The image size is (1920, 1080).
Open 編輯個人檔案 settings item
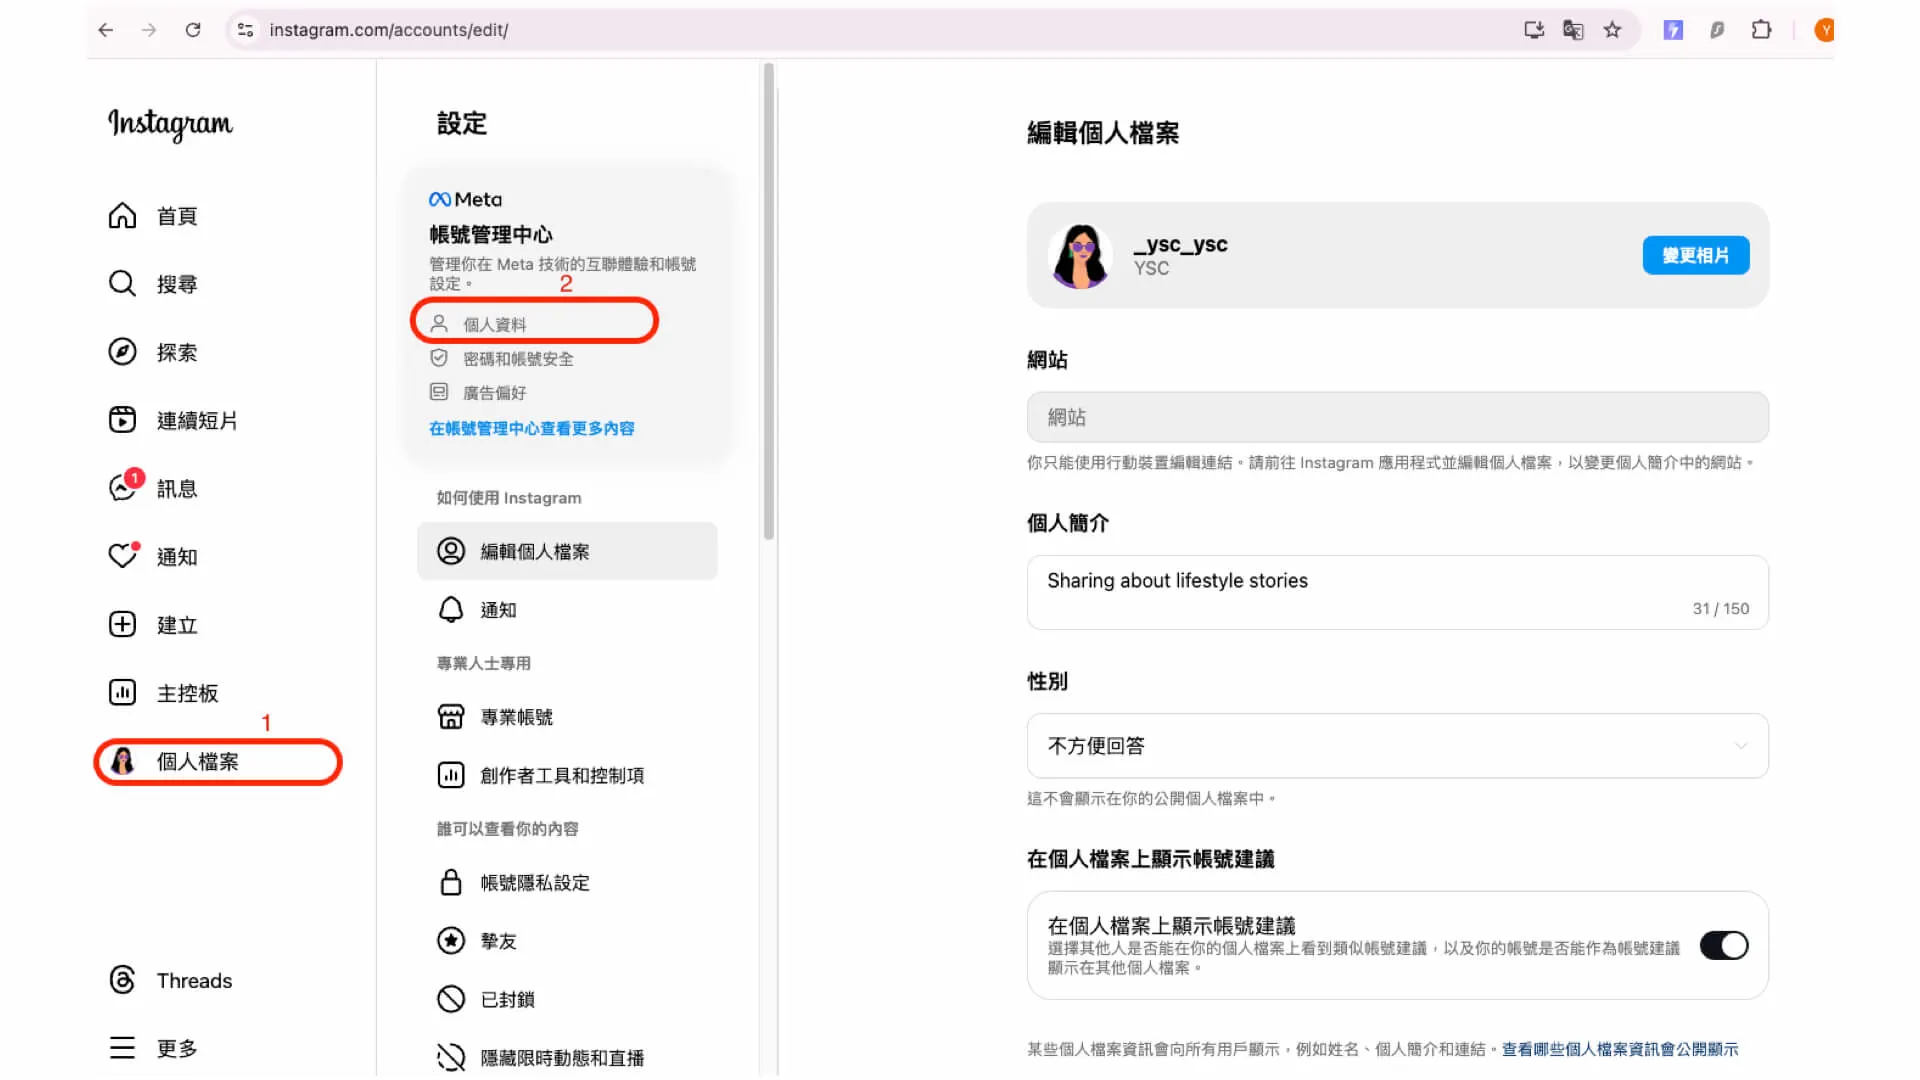click(x=567, y=551)
